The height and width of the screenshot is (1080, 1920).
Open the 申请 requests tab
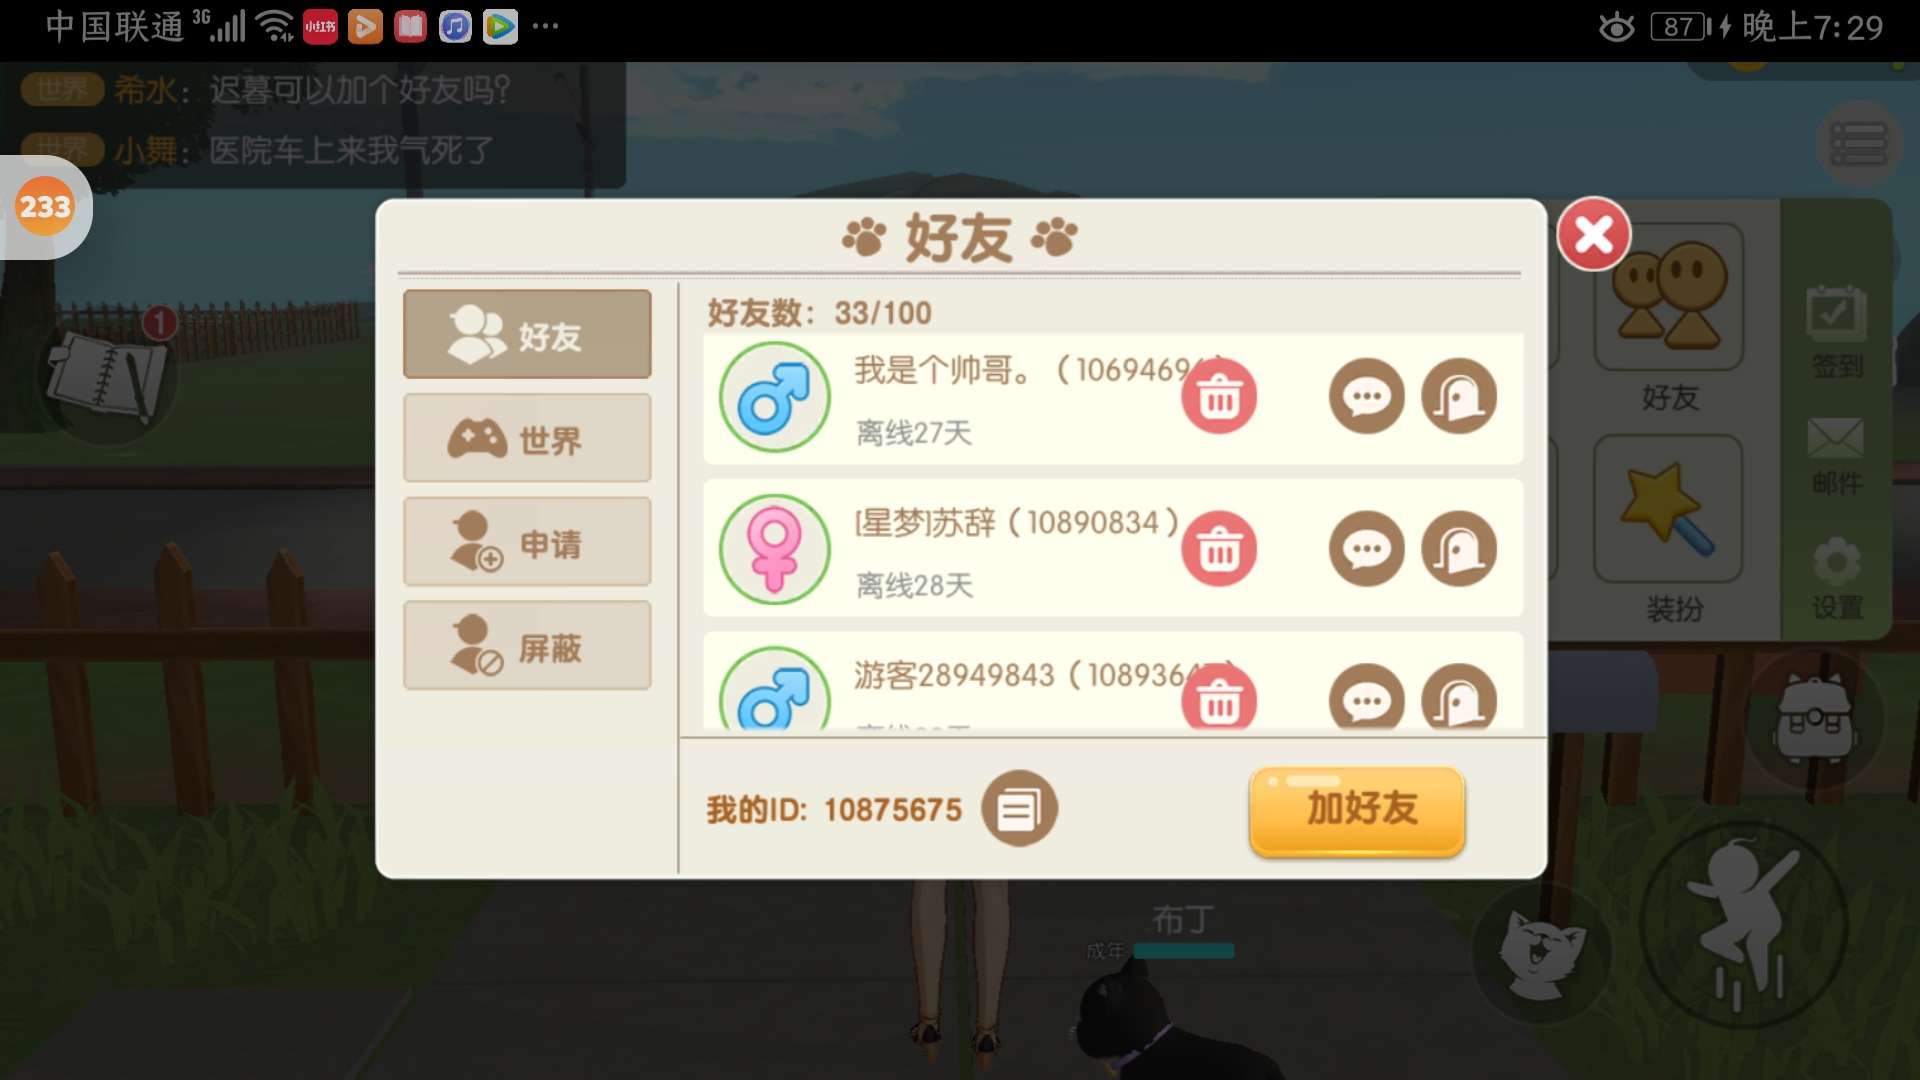(x=527, y=542)
